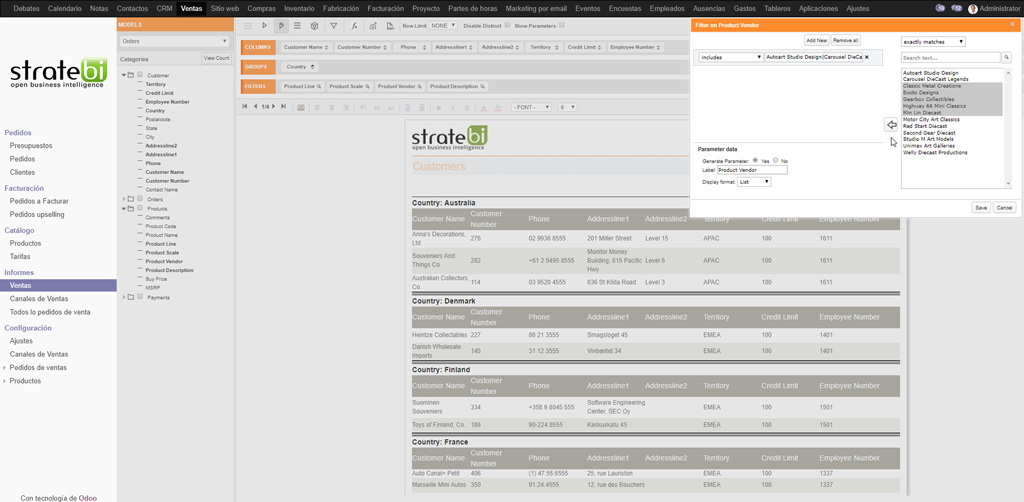Click the run report play icon
Viewport: 1024px width, 502px height.
pyautogui.click(x=264, y=26)
